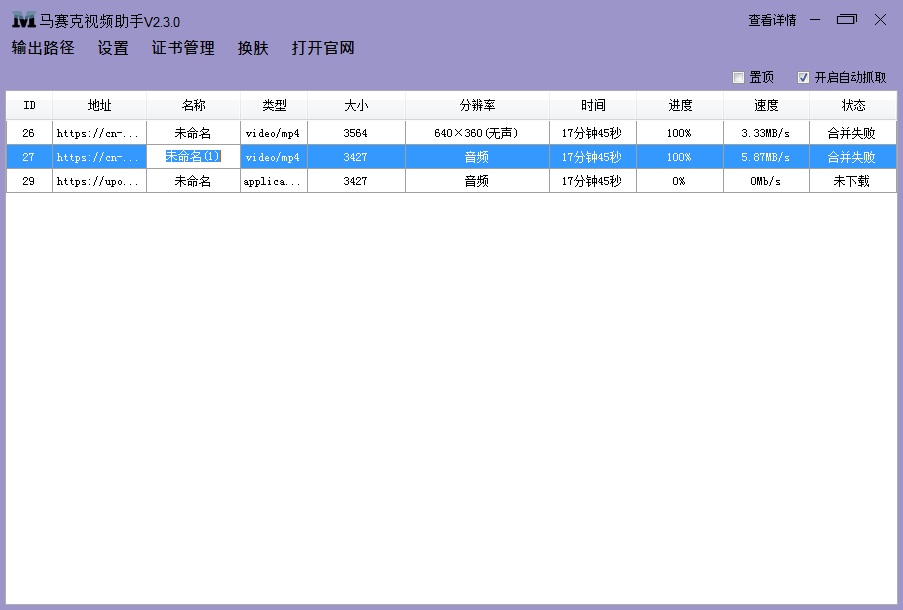Close the application window

click(880, 20)
